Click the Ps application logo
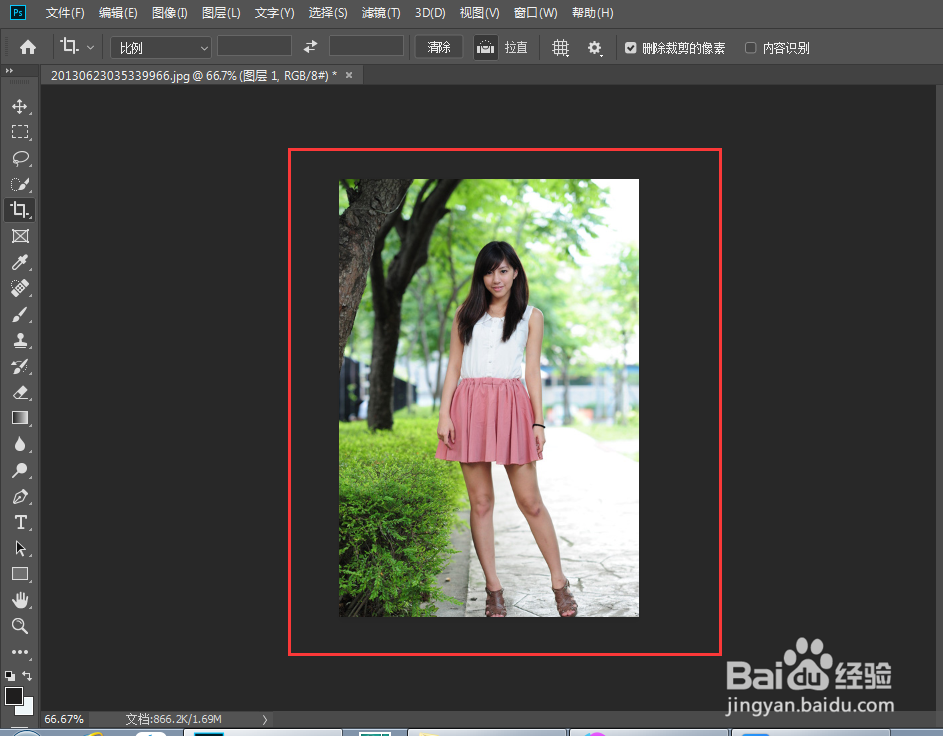The image size is (945, 738). (x=18, y=12)
